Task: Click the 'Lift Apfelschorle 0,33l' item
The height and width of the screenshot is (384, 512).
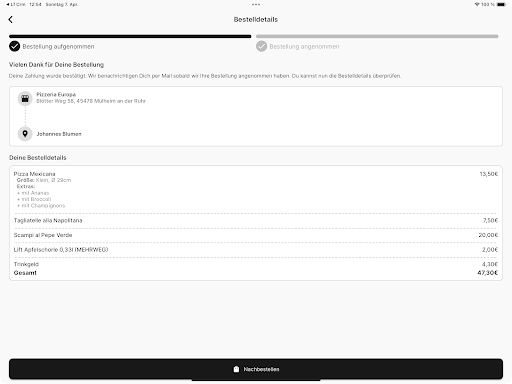Action: click(x=61, y=250)
